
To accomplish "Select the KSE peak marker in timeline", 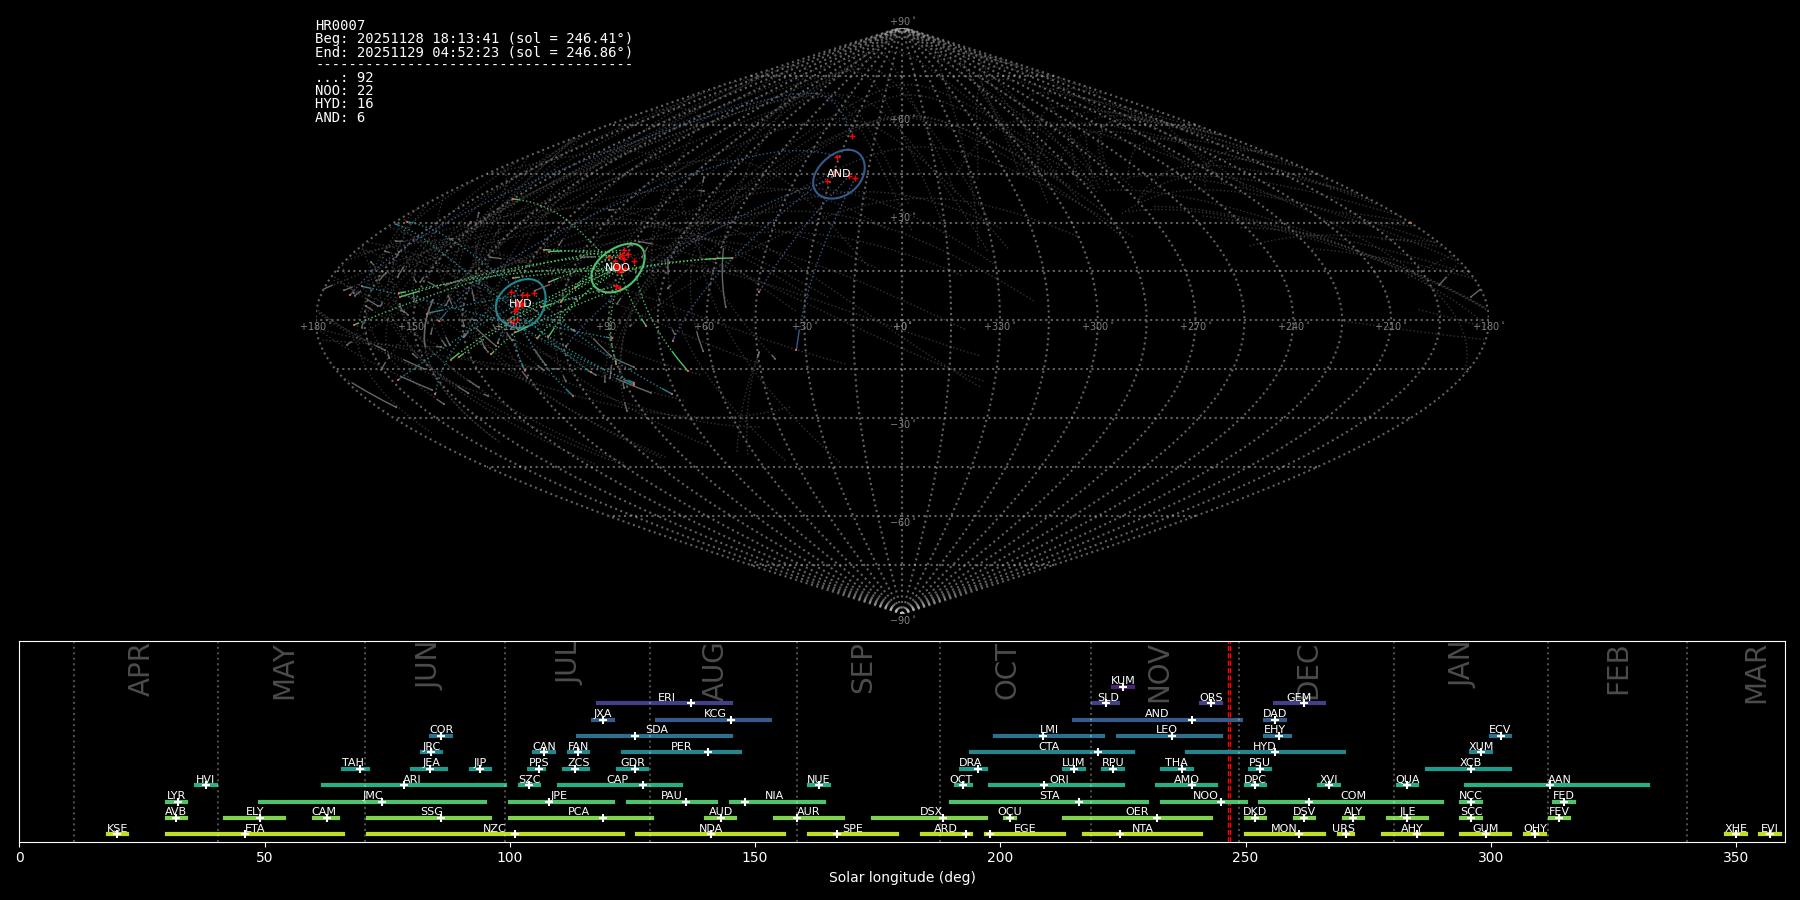I will 117,834.
